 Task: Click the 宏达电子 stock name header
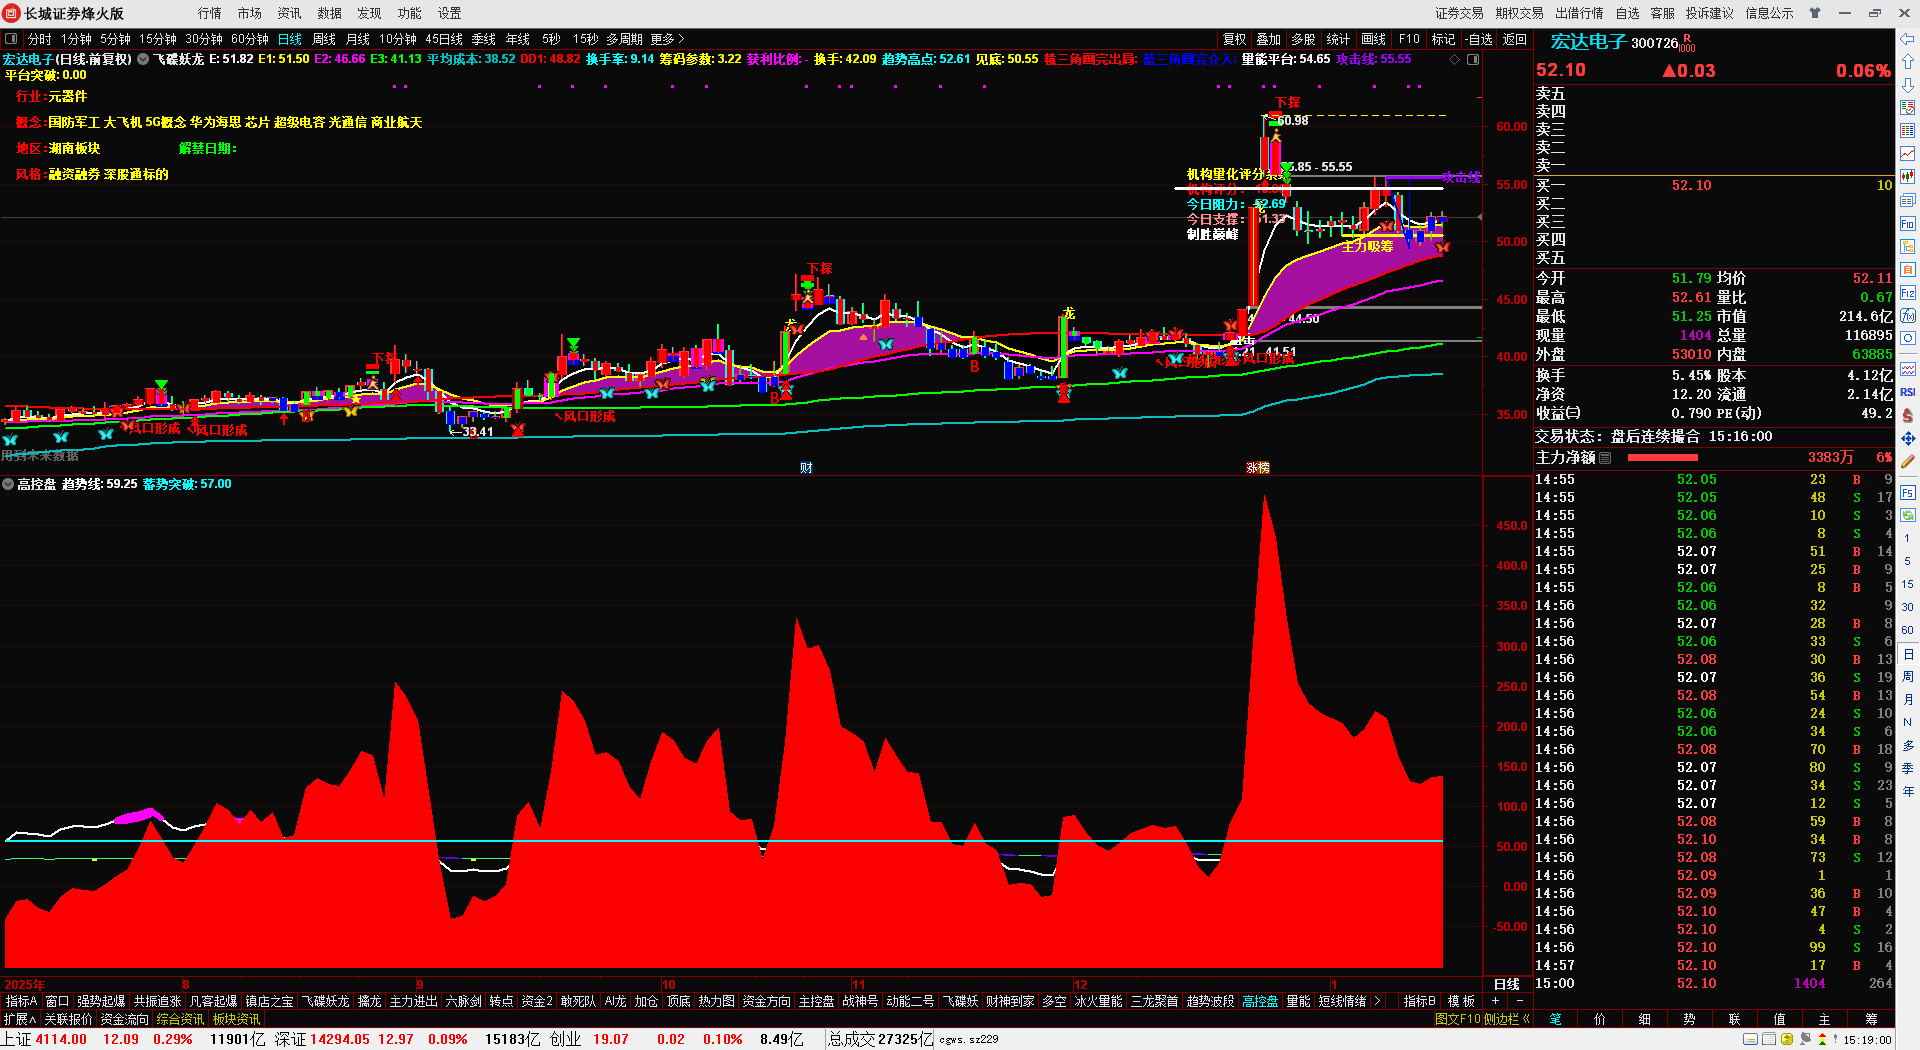coord(1588,42)
